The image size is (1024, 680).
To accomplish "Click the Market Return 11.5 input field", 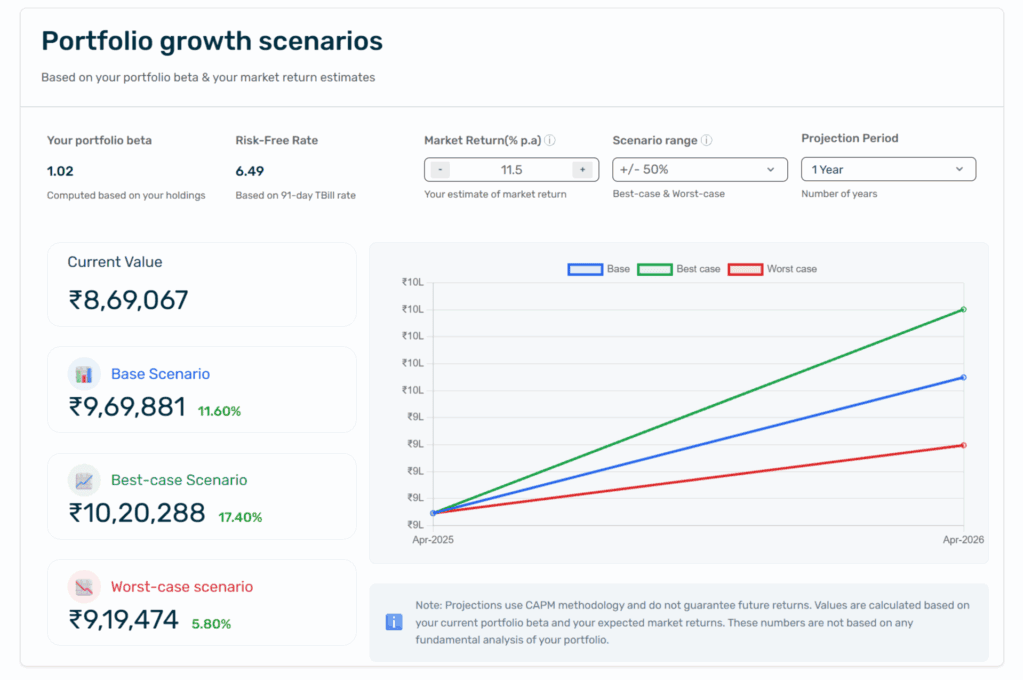I will pyautogui.click(x=511, y=170).
